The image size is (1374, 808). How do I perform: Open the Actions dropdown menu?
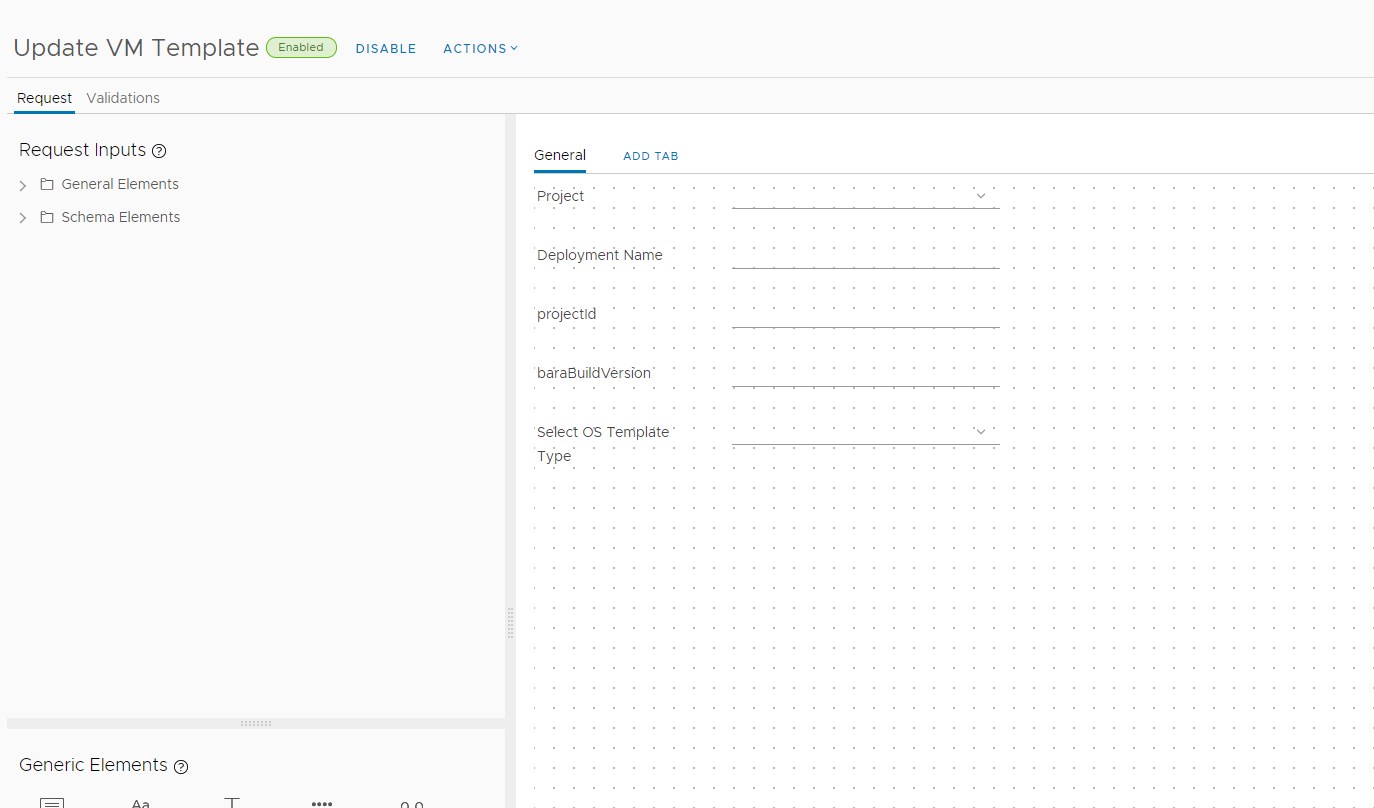(480, 48)
